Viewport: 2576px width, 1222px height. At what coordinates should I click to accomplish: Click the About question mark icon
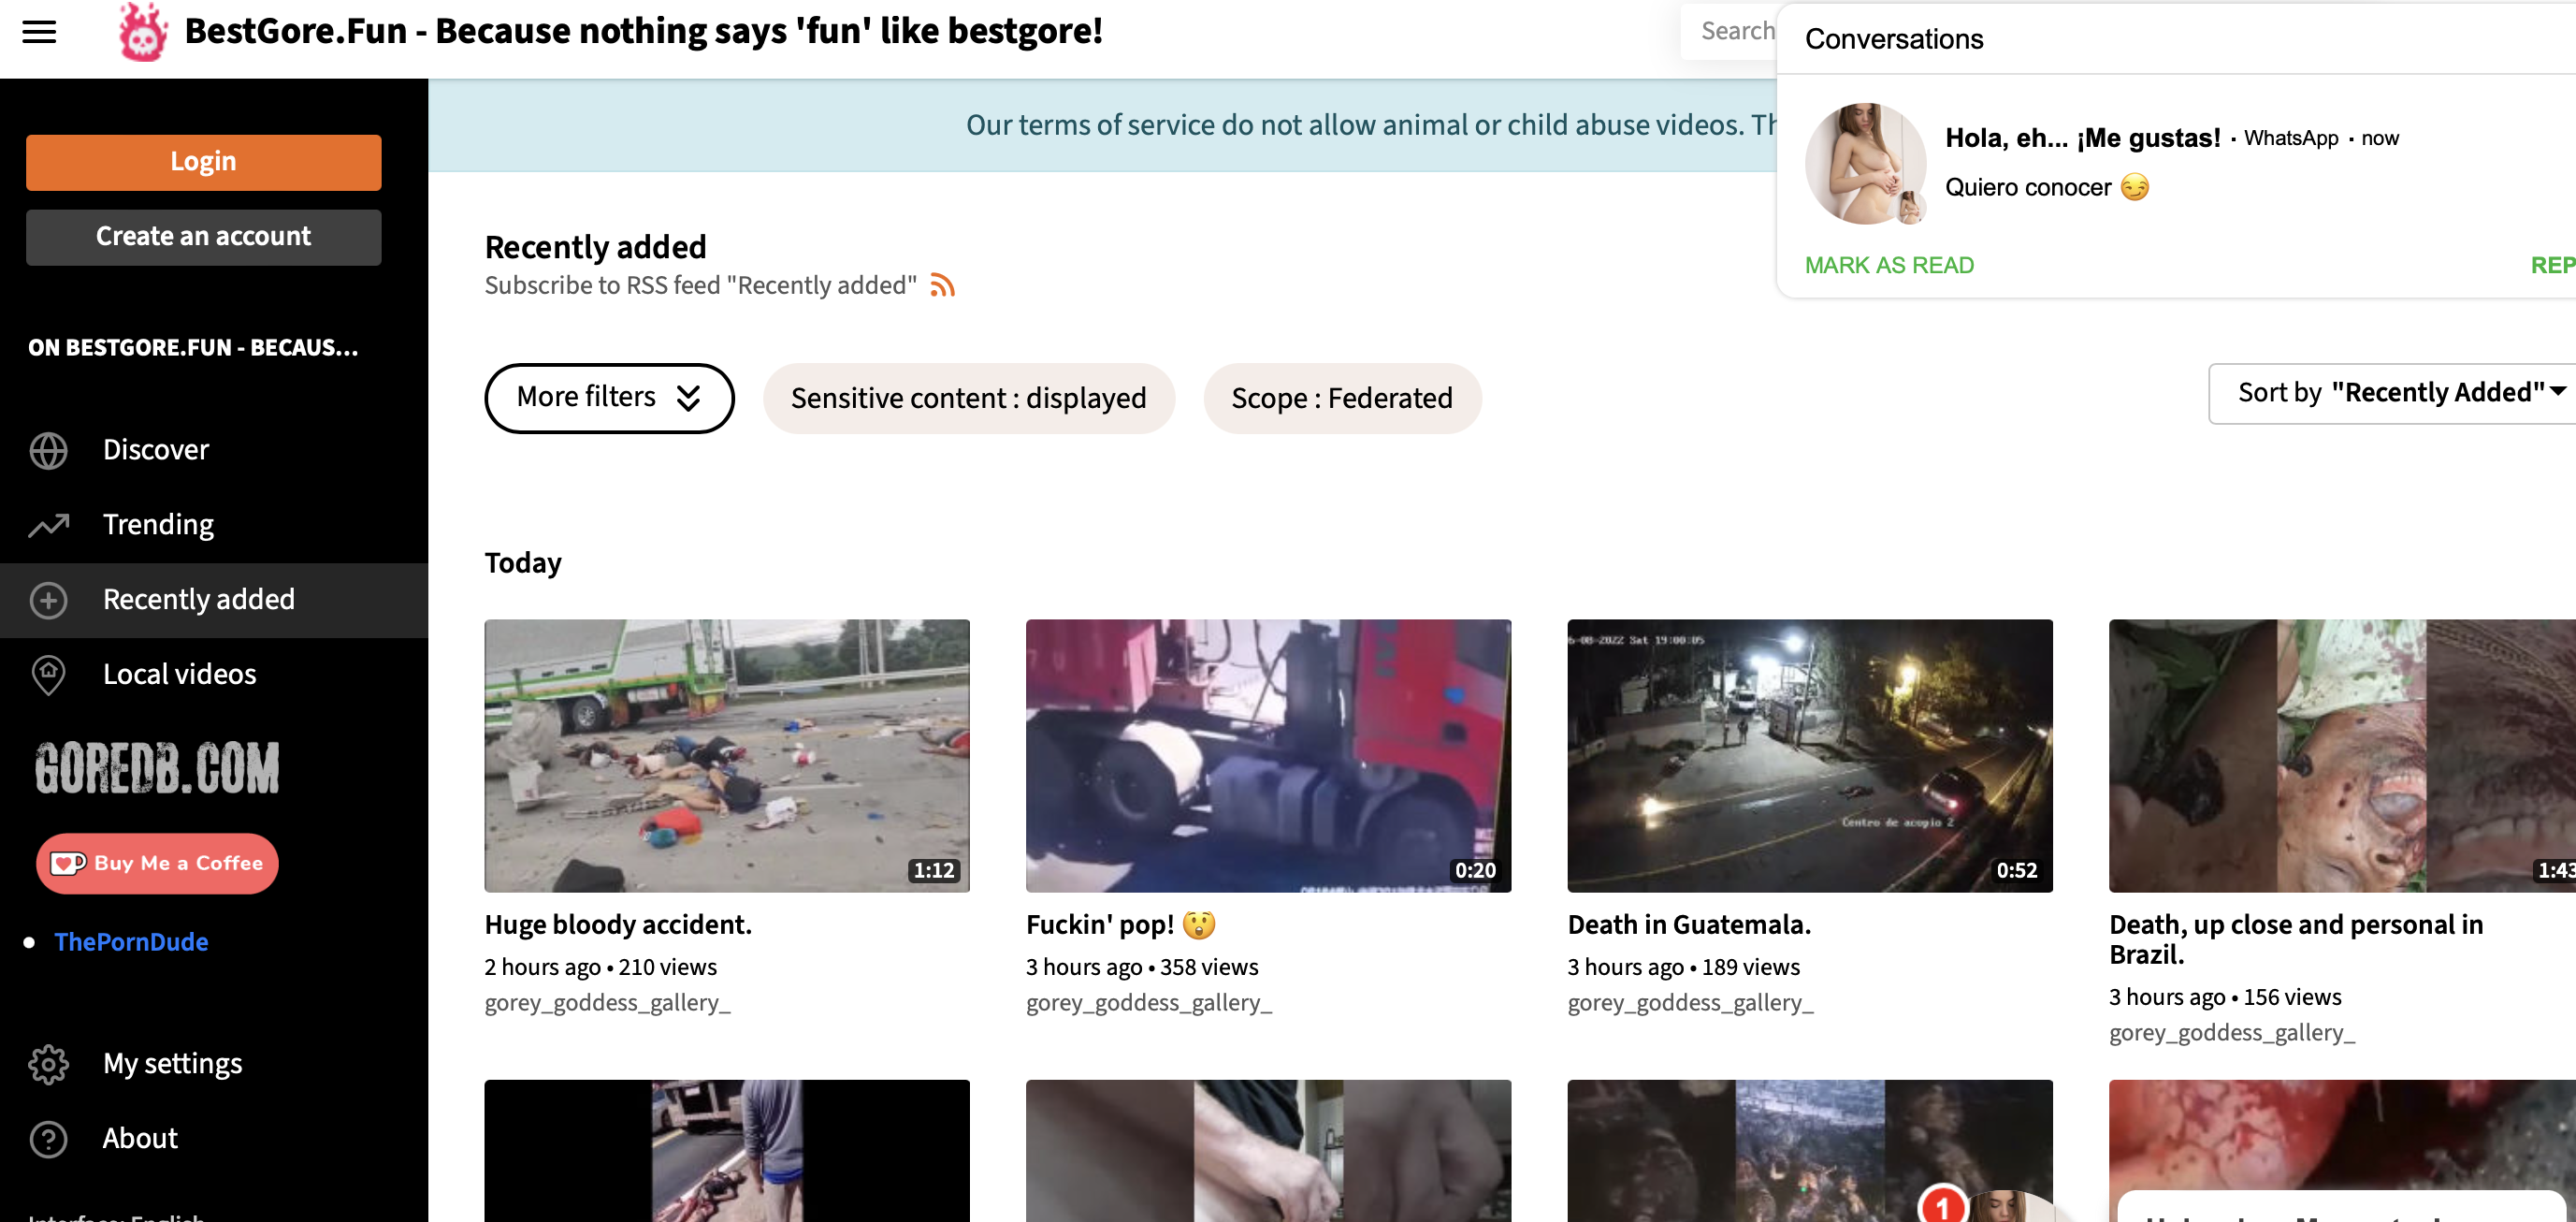tap(48, 1139)
